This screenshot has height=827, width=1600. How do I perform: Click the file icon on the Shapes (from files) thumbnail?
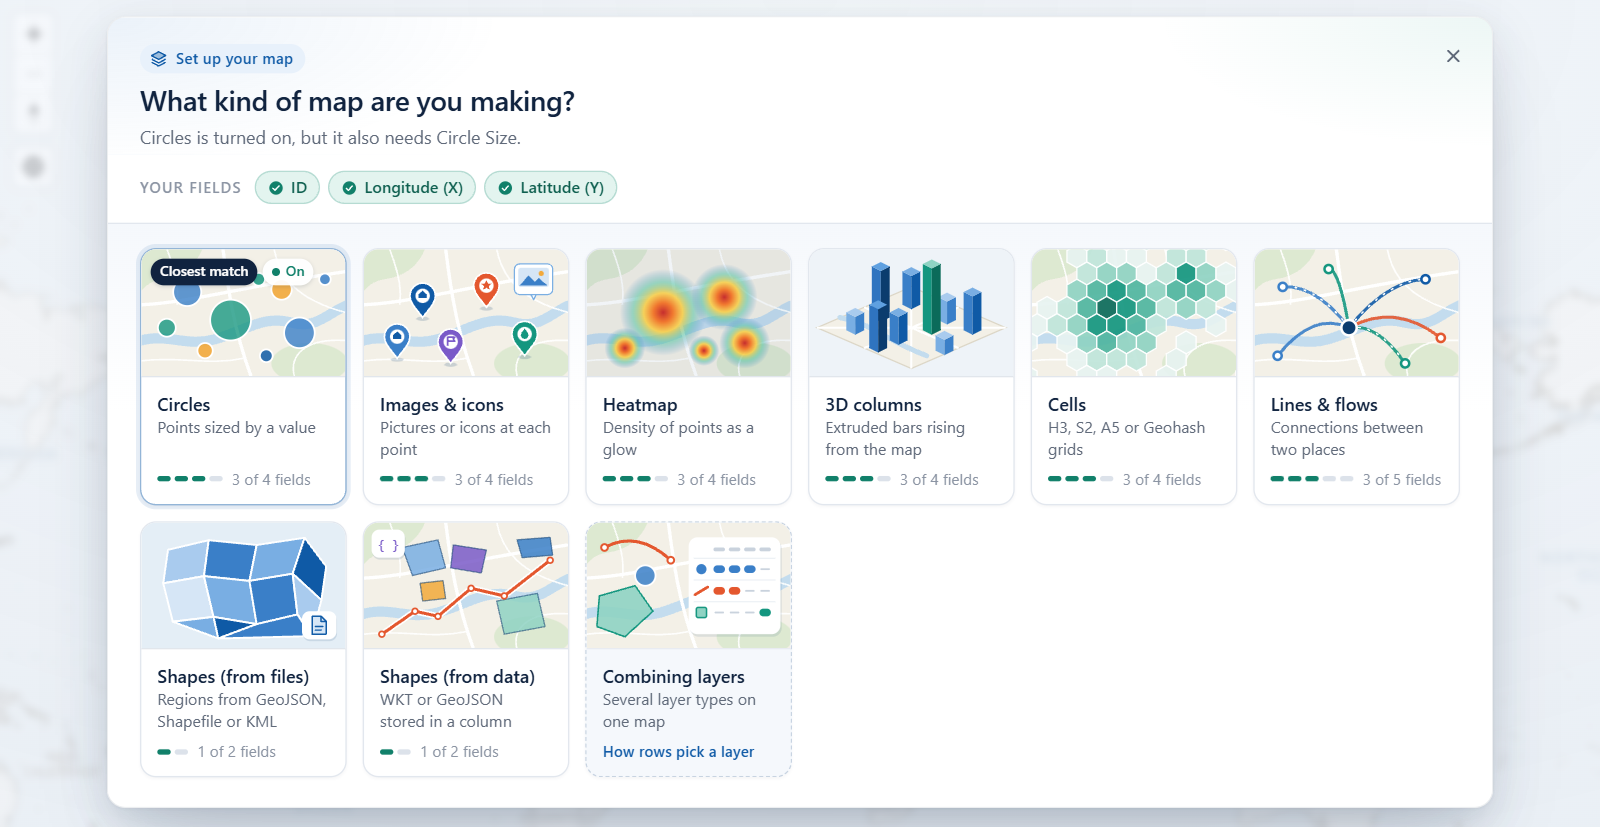click(319, 625)
